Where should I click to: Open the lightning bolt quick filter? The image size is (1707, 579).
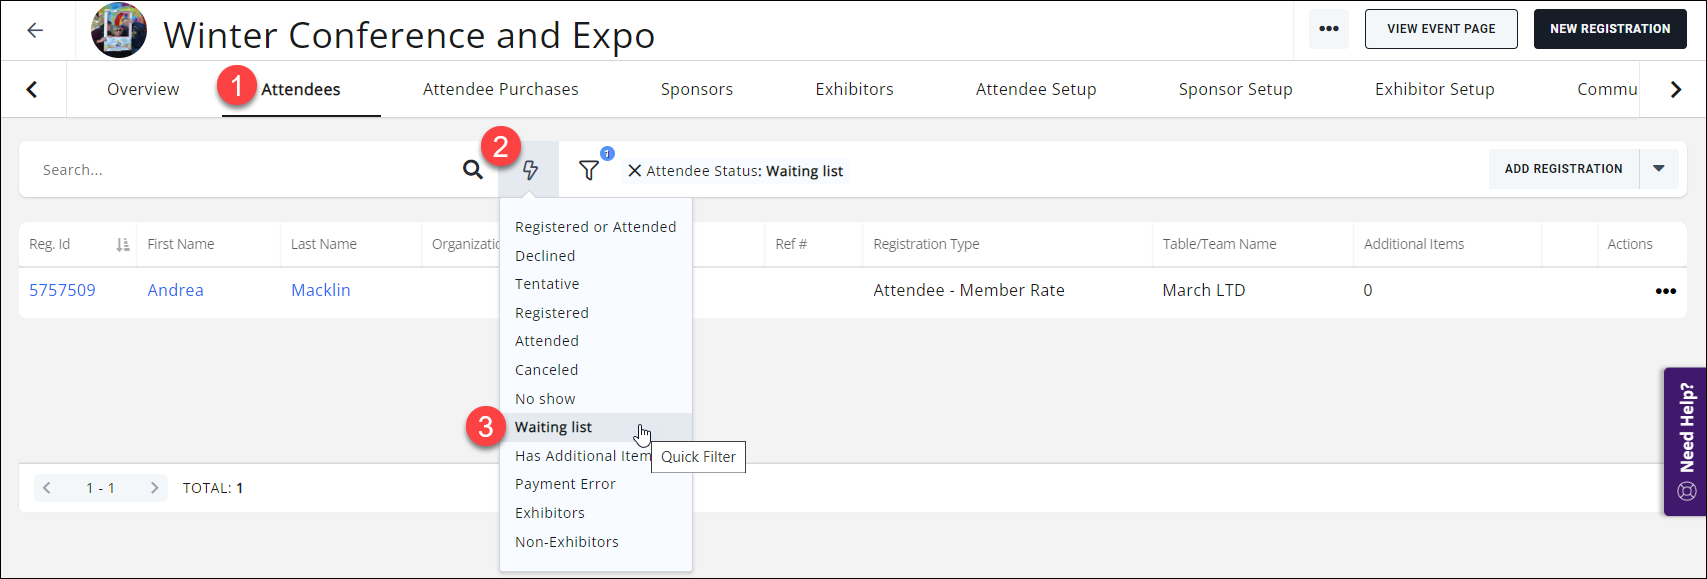coord(530,170)
